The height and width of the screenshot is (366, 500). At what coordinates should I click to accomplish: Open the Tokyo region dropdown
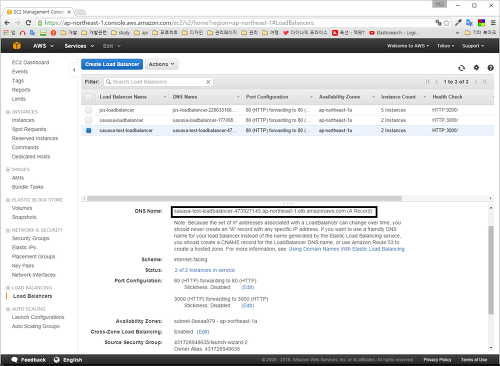(x=445, y=46)
